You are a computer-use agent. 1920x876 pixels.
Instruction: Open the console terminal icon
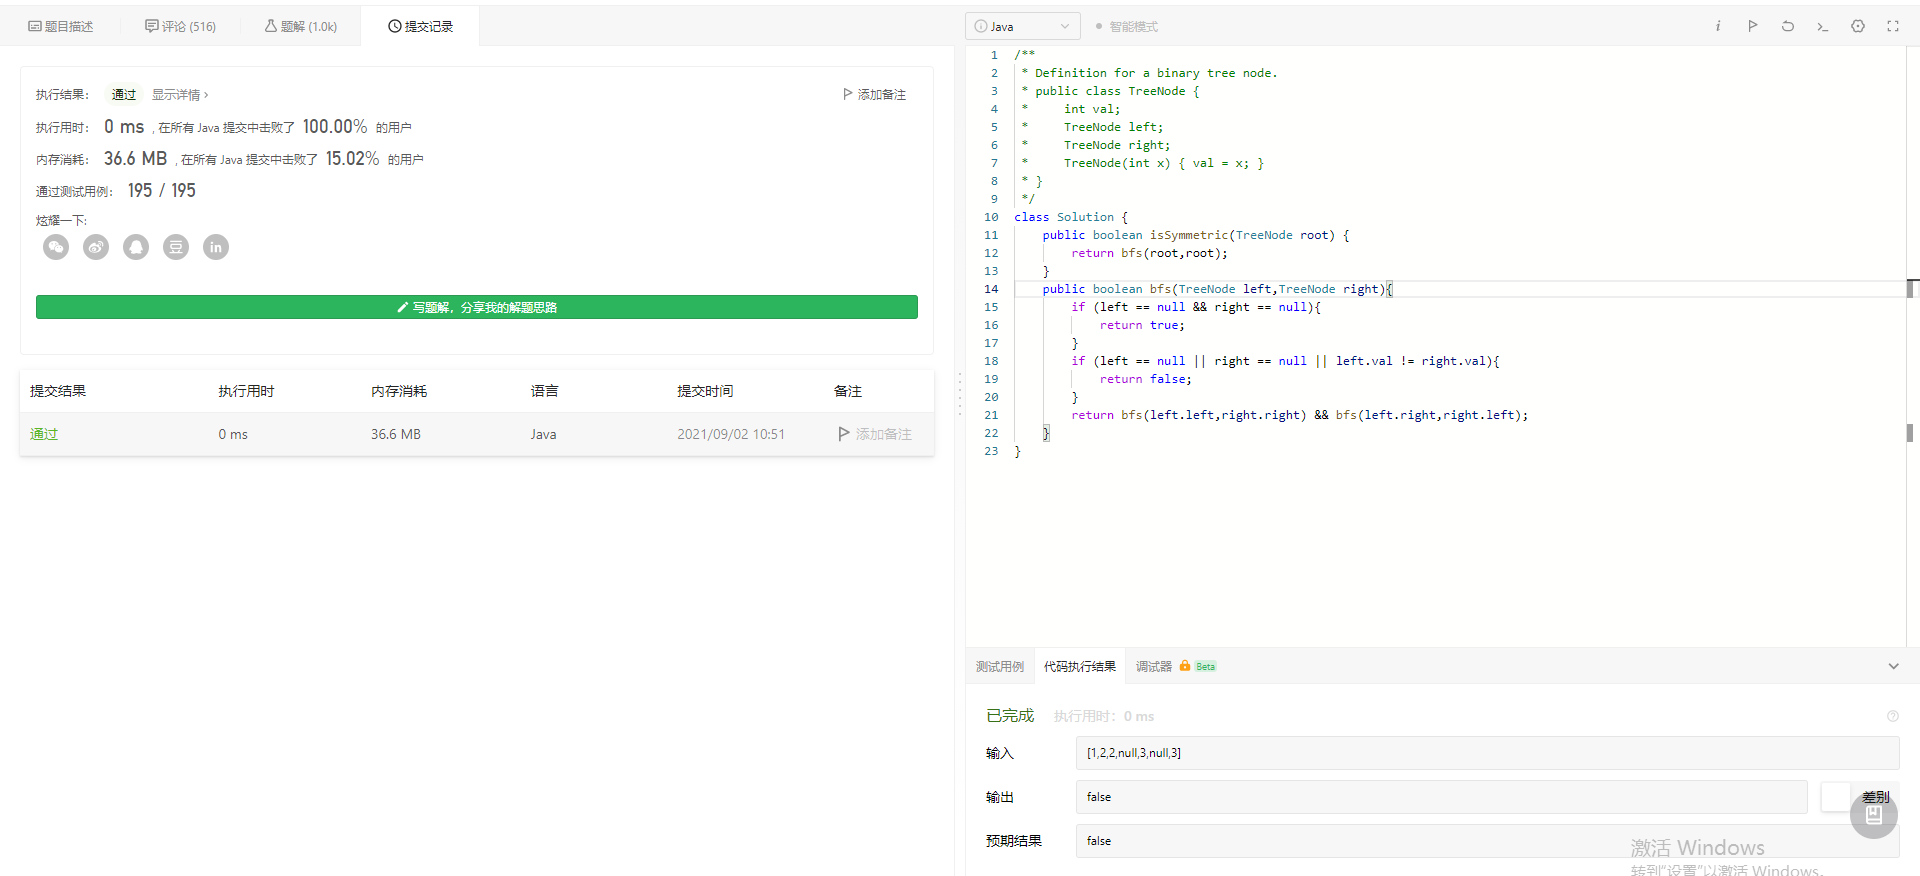click(1823, 26)
